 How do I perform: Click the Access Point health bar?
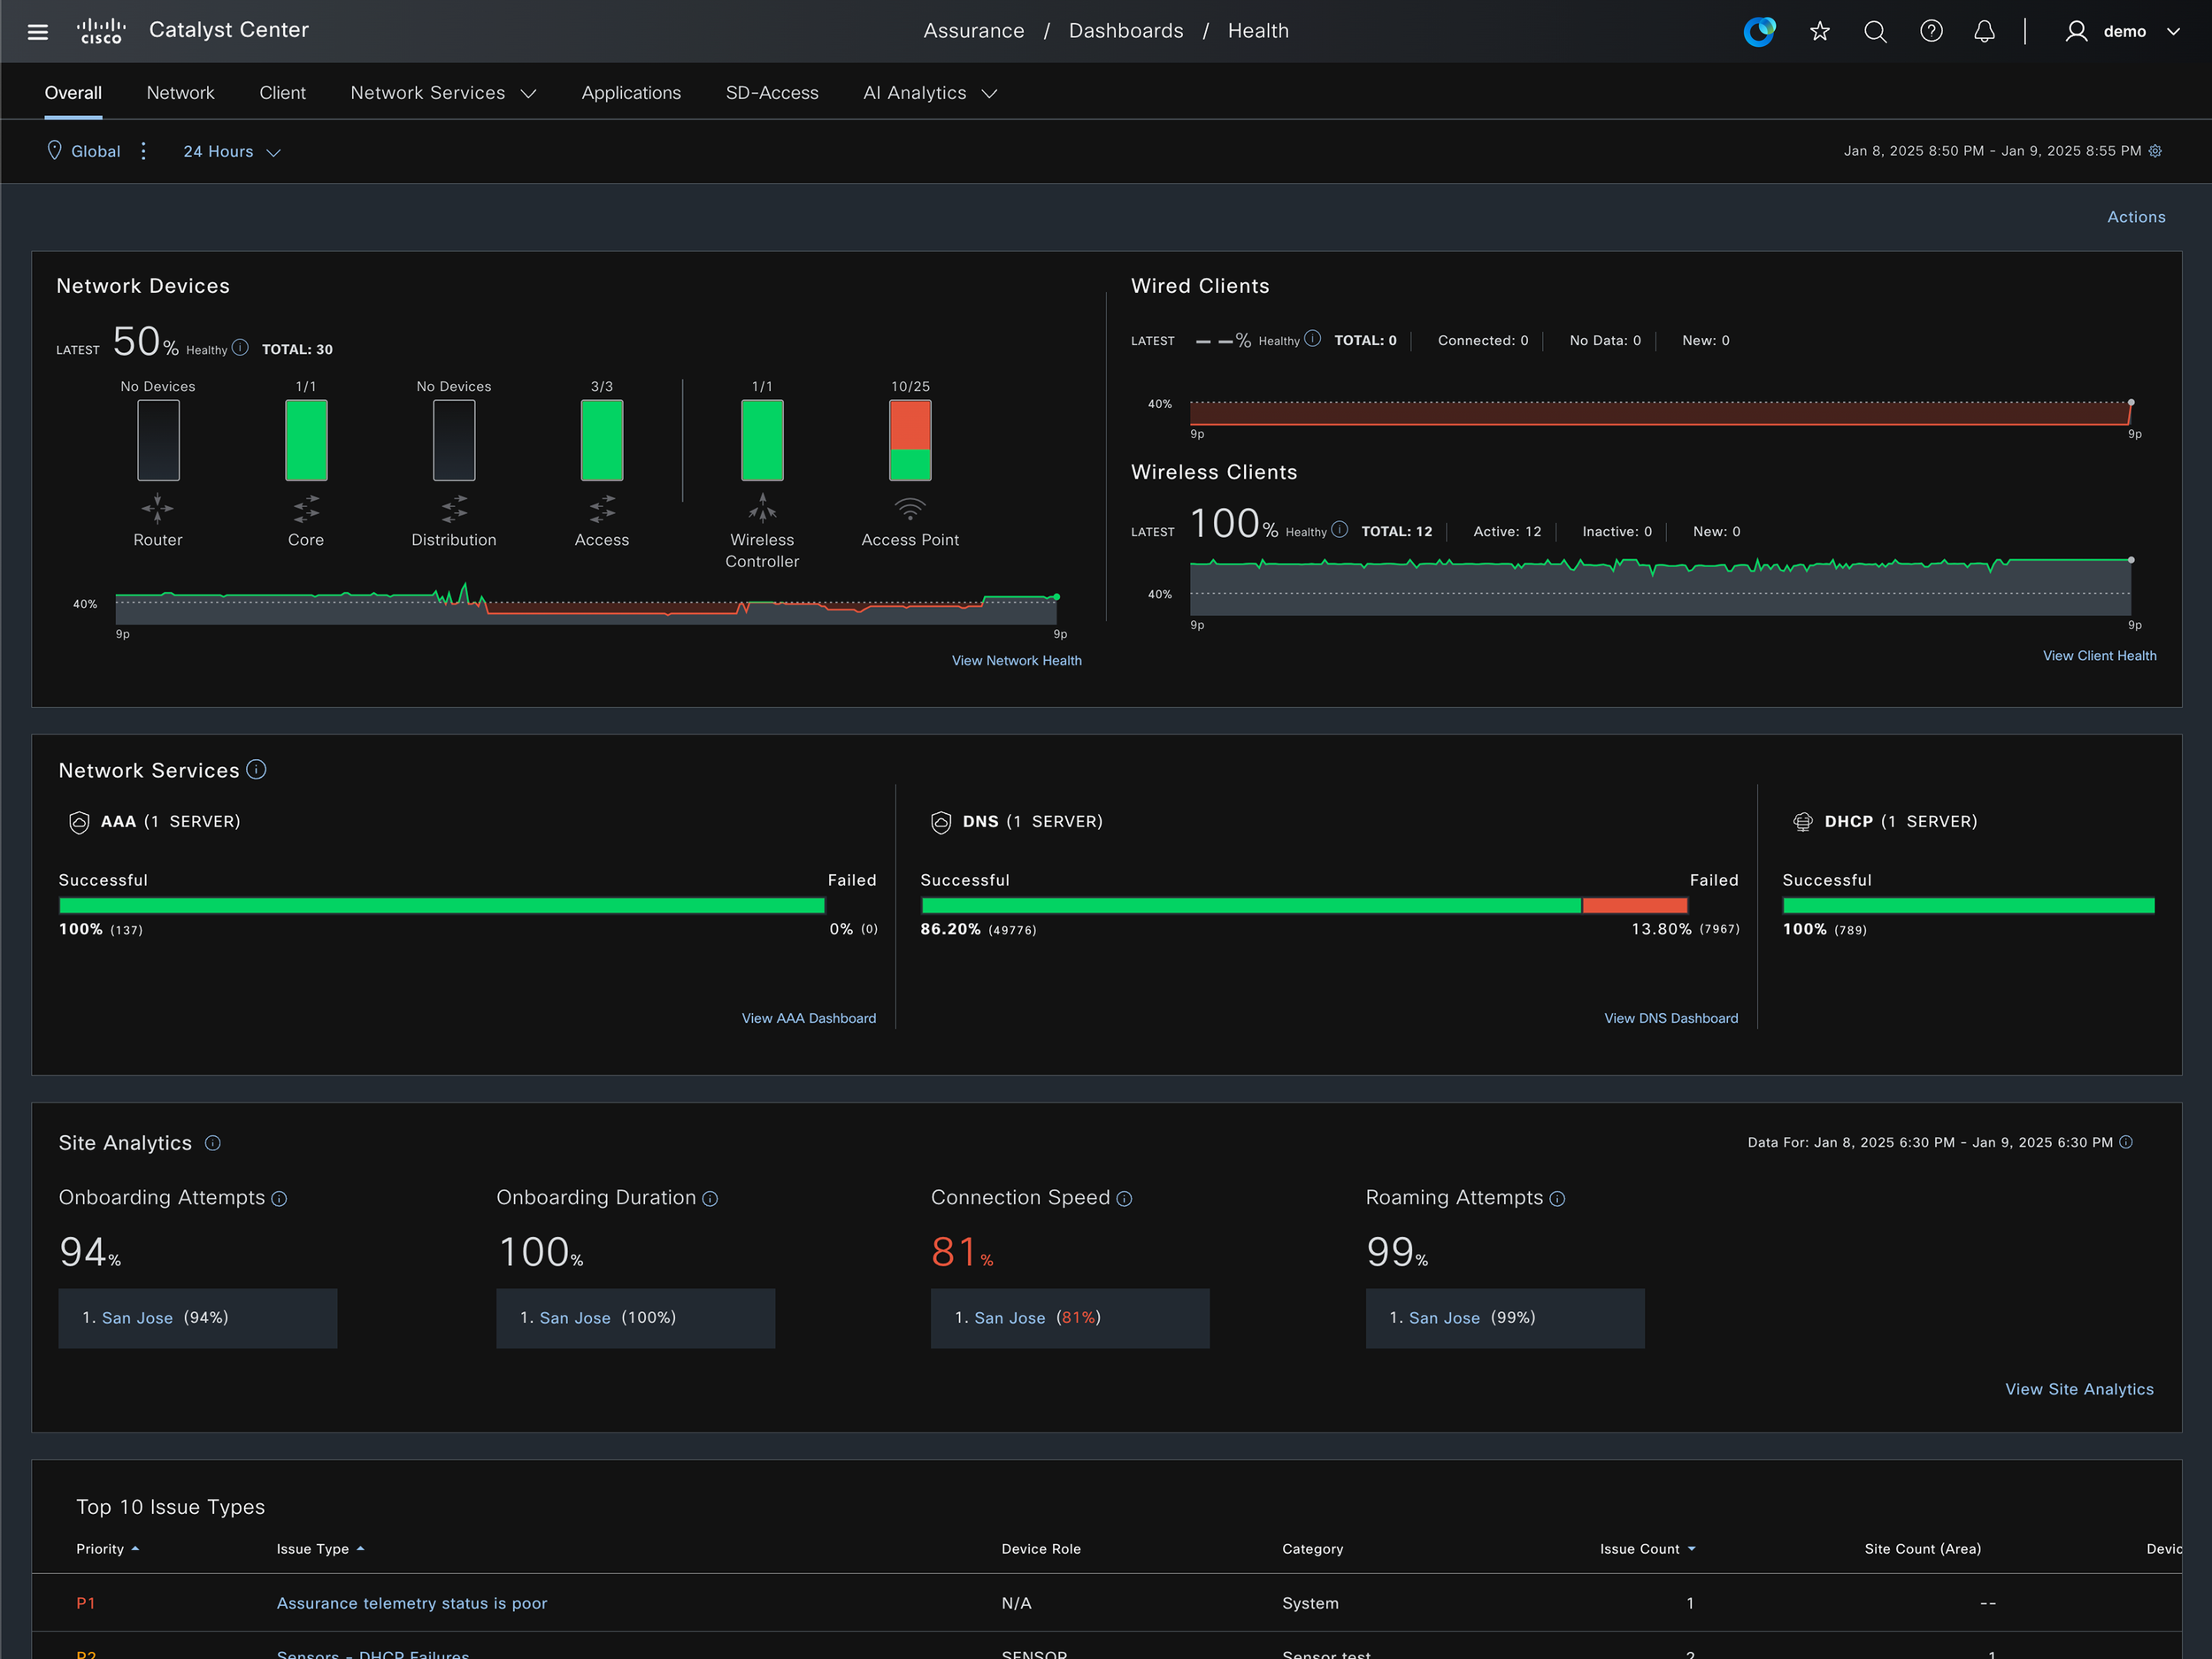(x=910, y=440)
